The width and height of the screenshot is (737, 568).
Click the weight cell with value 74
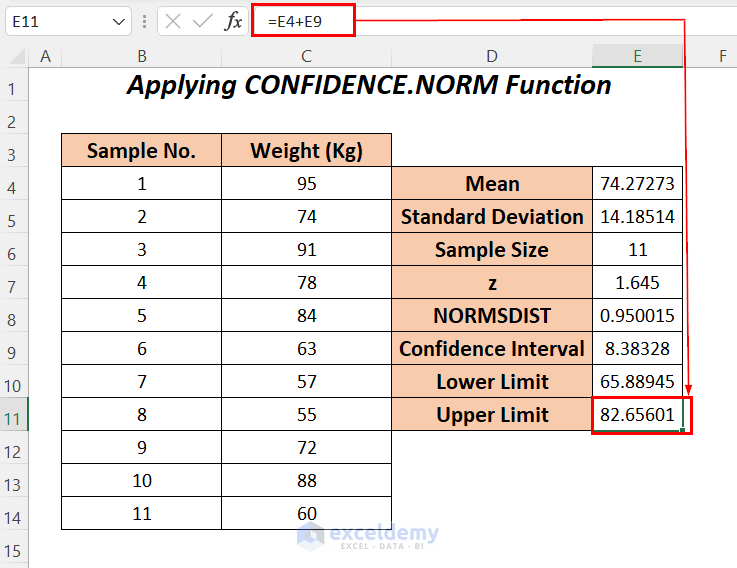click(306, 216)
